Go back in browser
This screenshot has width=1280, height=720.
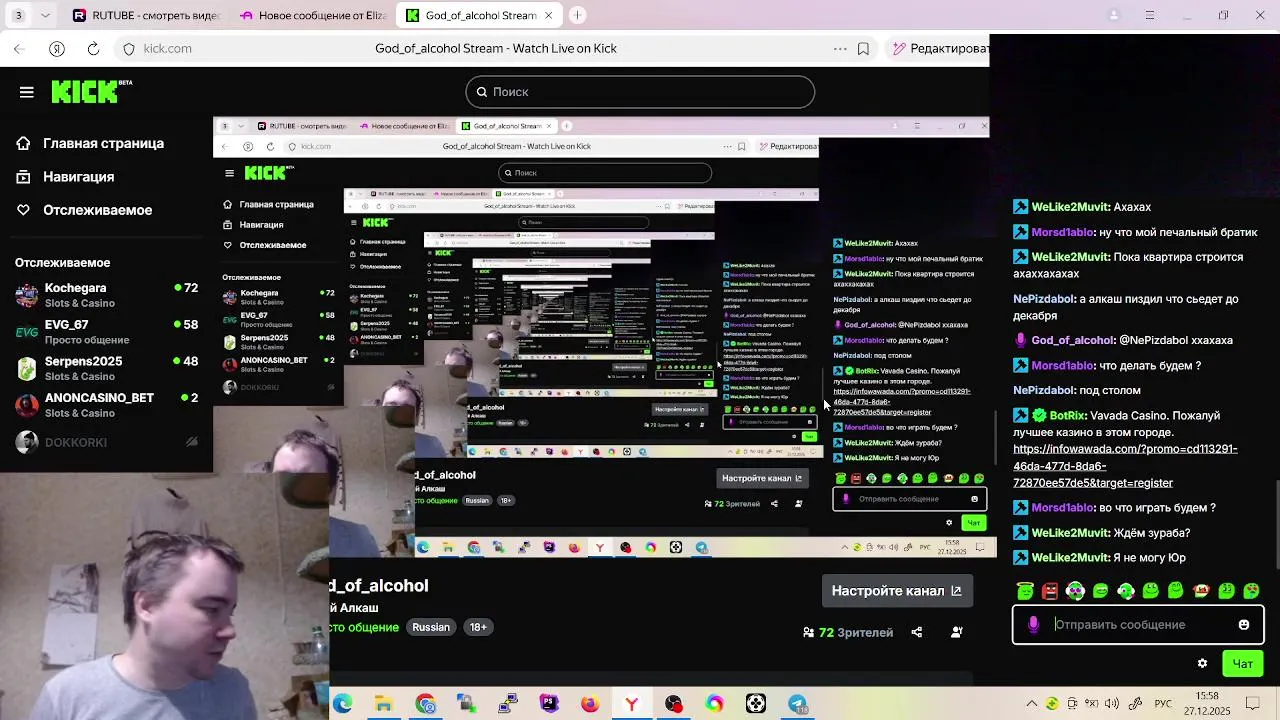[19, 48]
